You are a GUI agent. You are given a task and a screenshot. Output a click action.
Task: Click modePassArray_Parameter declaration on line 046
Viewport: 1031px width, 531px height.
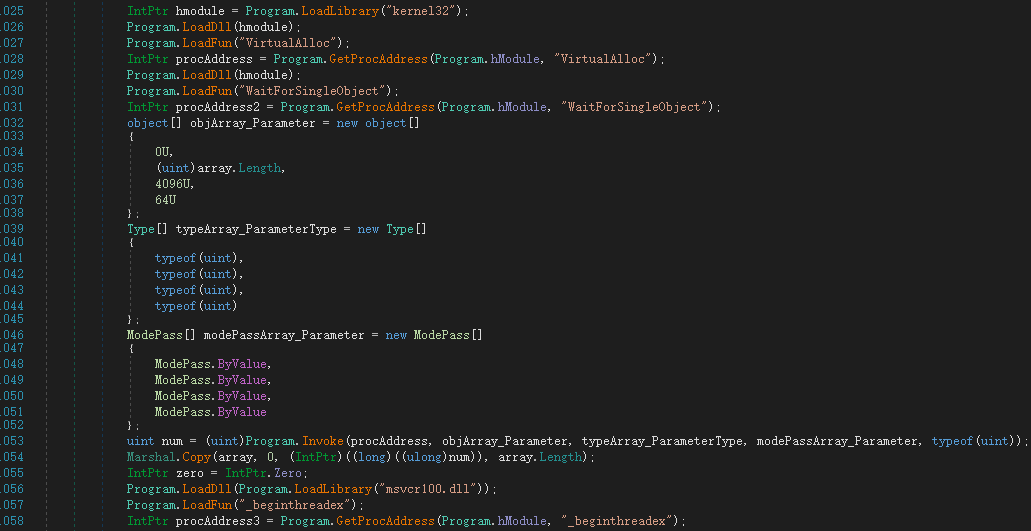[x=283, y=335]
